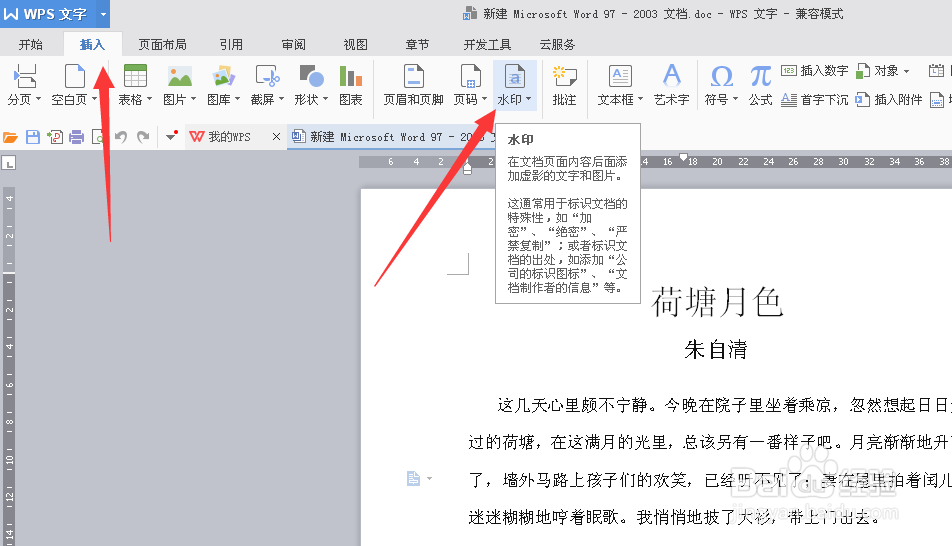Open the WPS 文字 application menu
This screenshot has height=546, width=952.
click(46, 14)
